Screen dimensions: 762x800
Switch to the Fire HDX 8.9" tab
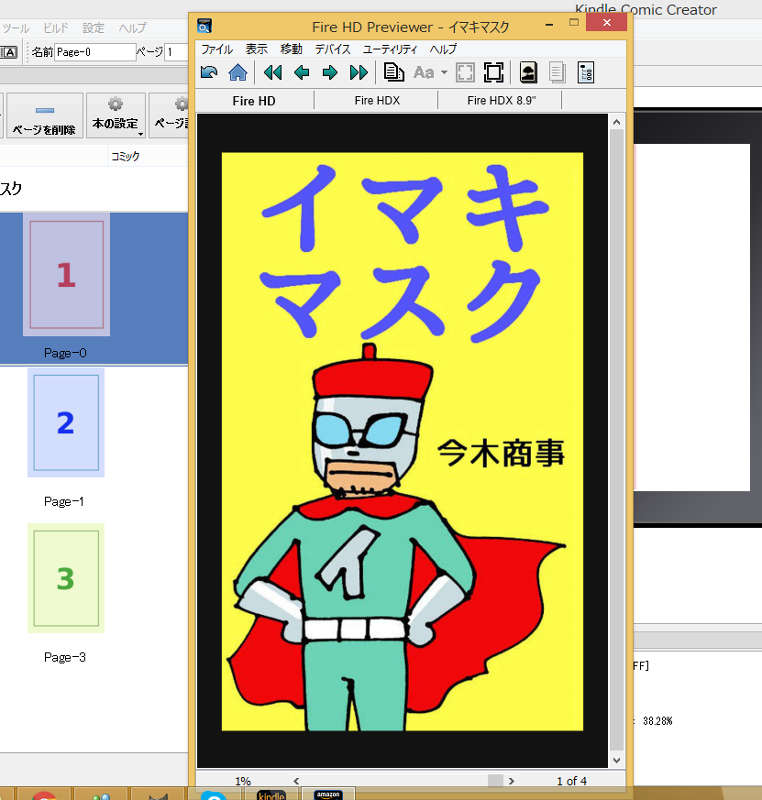[501, 101]
